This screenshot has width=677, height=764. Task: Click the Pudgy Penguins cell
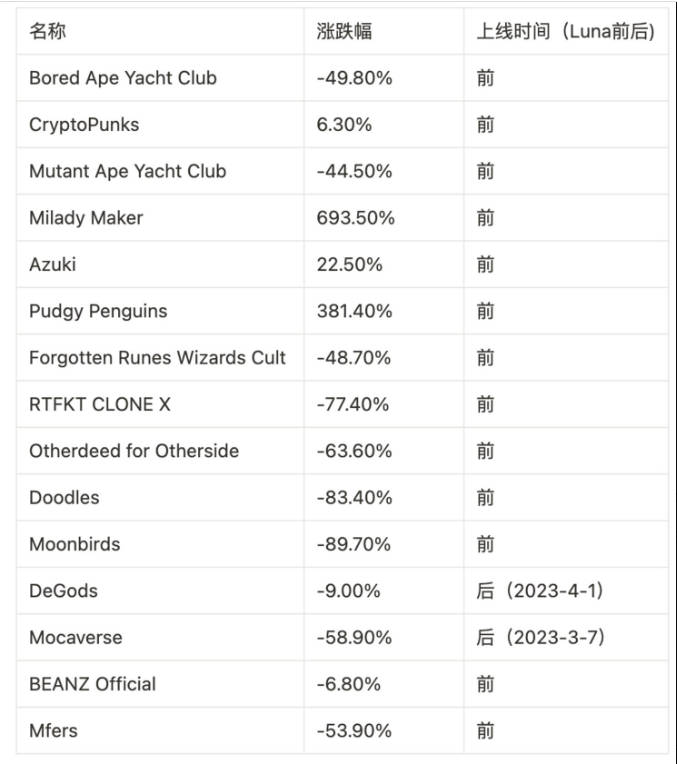(98, 311)
